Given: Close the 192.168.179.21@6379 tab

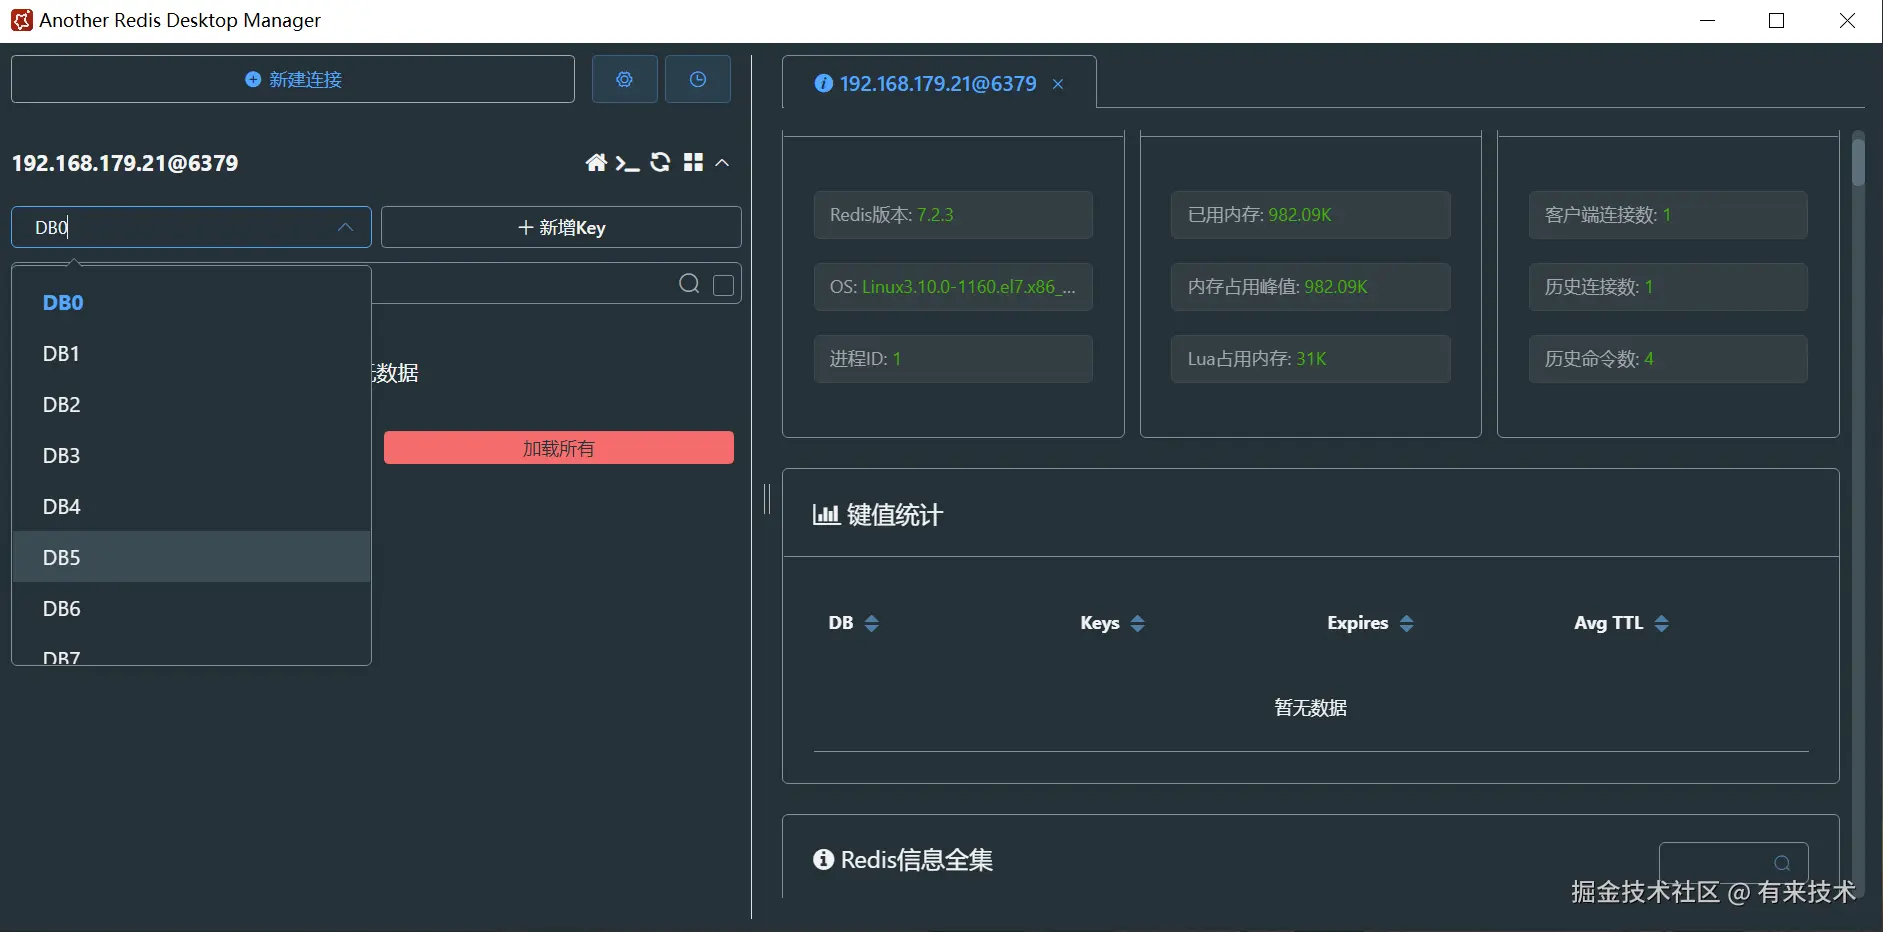Looking at the screenshot, I should tap(1058, 84).
